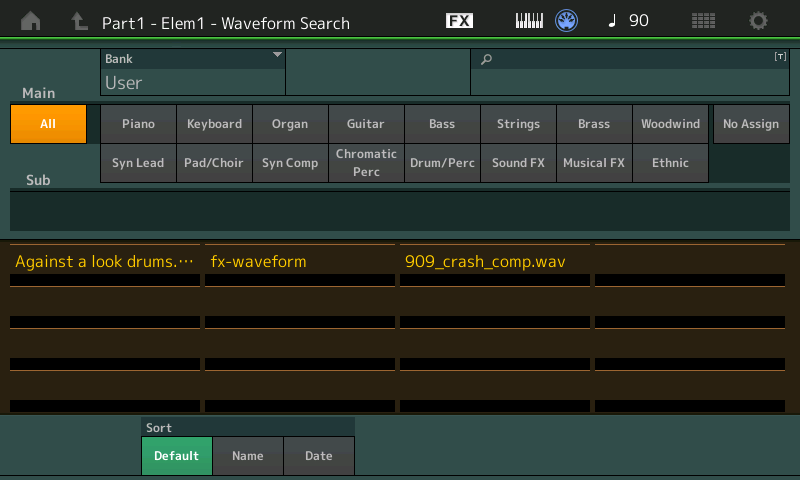This screenshot has height=480, width=800.
Task: Open the FX overview icon
Action: pos(459,21)
